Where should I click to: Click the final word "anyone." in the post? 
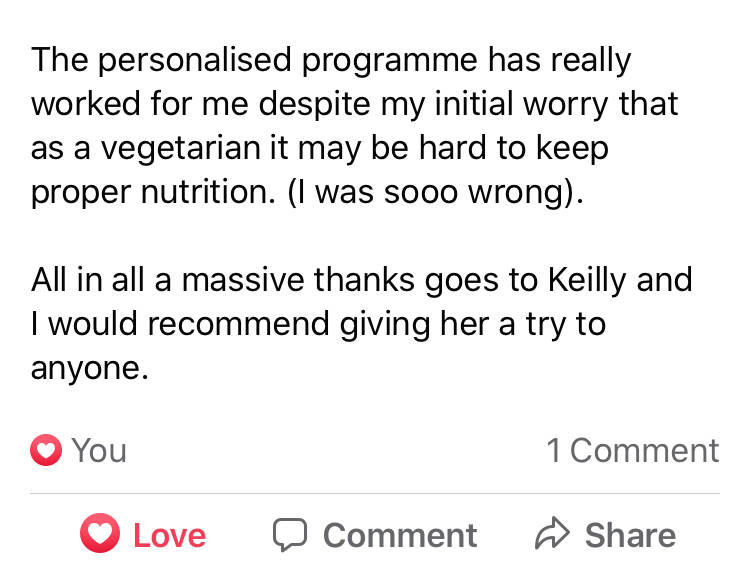click(x=90, y=367)
